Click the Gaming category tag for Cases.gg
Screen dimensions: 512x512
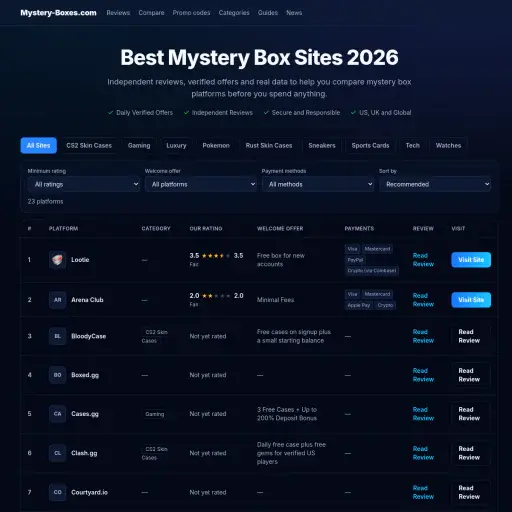[155, 414]
